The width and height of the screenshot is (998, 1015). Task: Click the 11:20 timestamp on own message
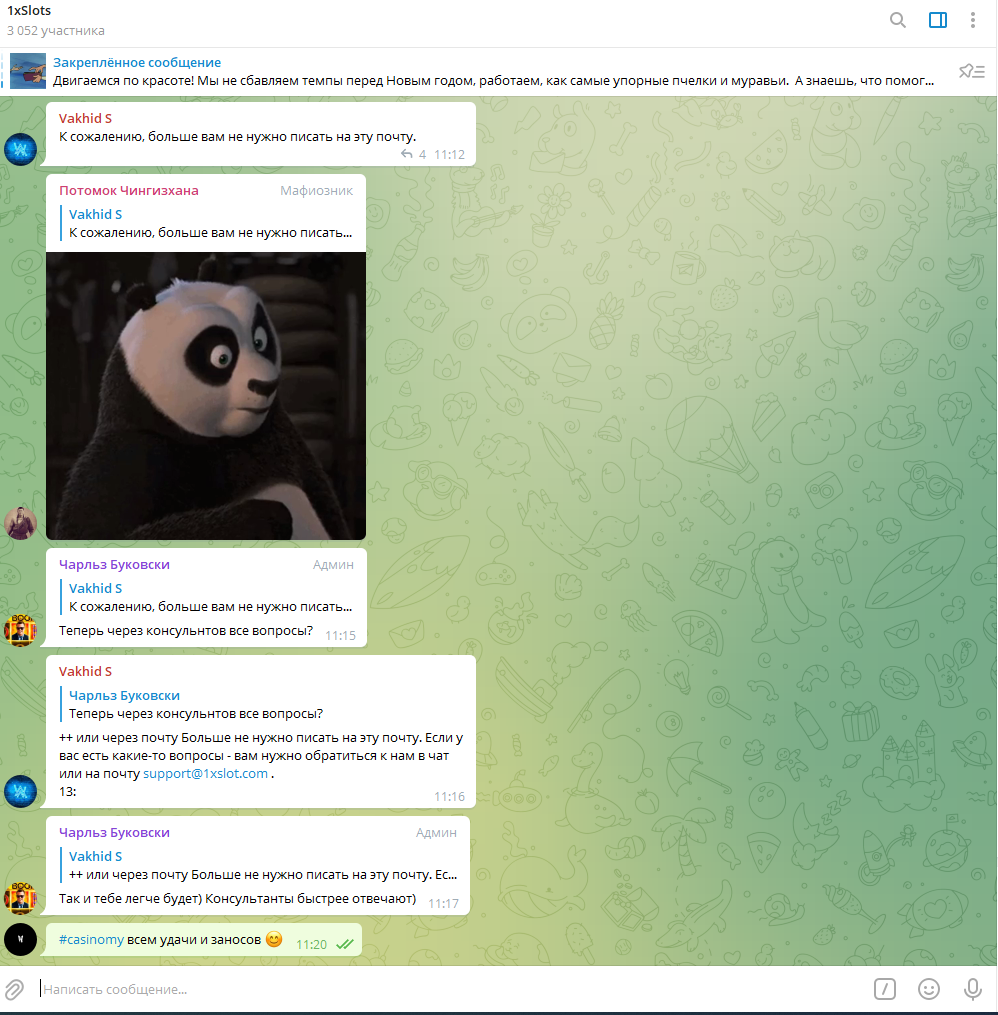pyautogui.click(x=311, y=944)
